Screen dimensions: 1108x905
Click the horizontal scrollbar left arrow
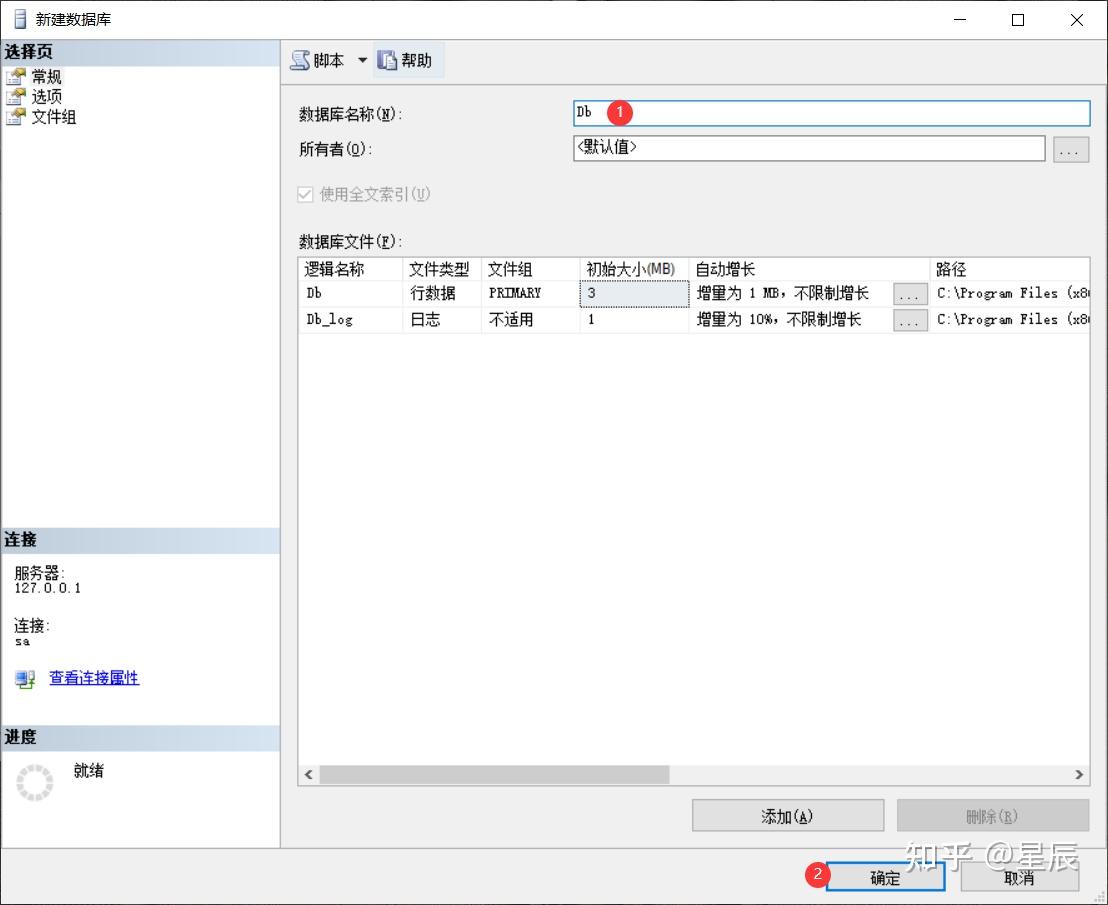(x=309, y=774)
